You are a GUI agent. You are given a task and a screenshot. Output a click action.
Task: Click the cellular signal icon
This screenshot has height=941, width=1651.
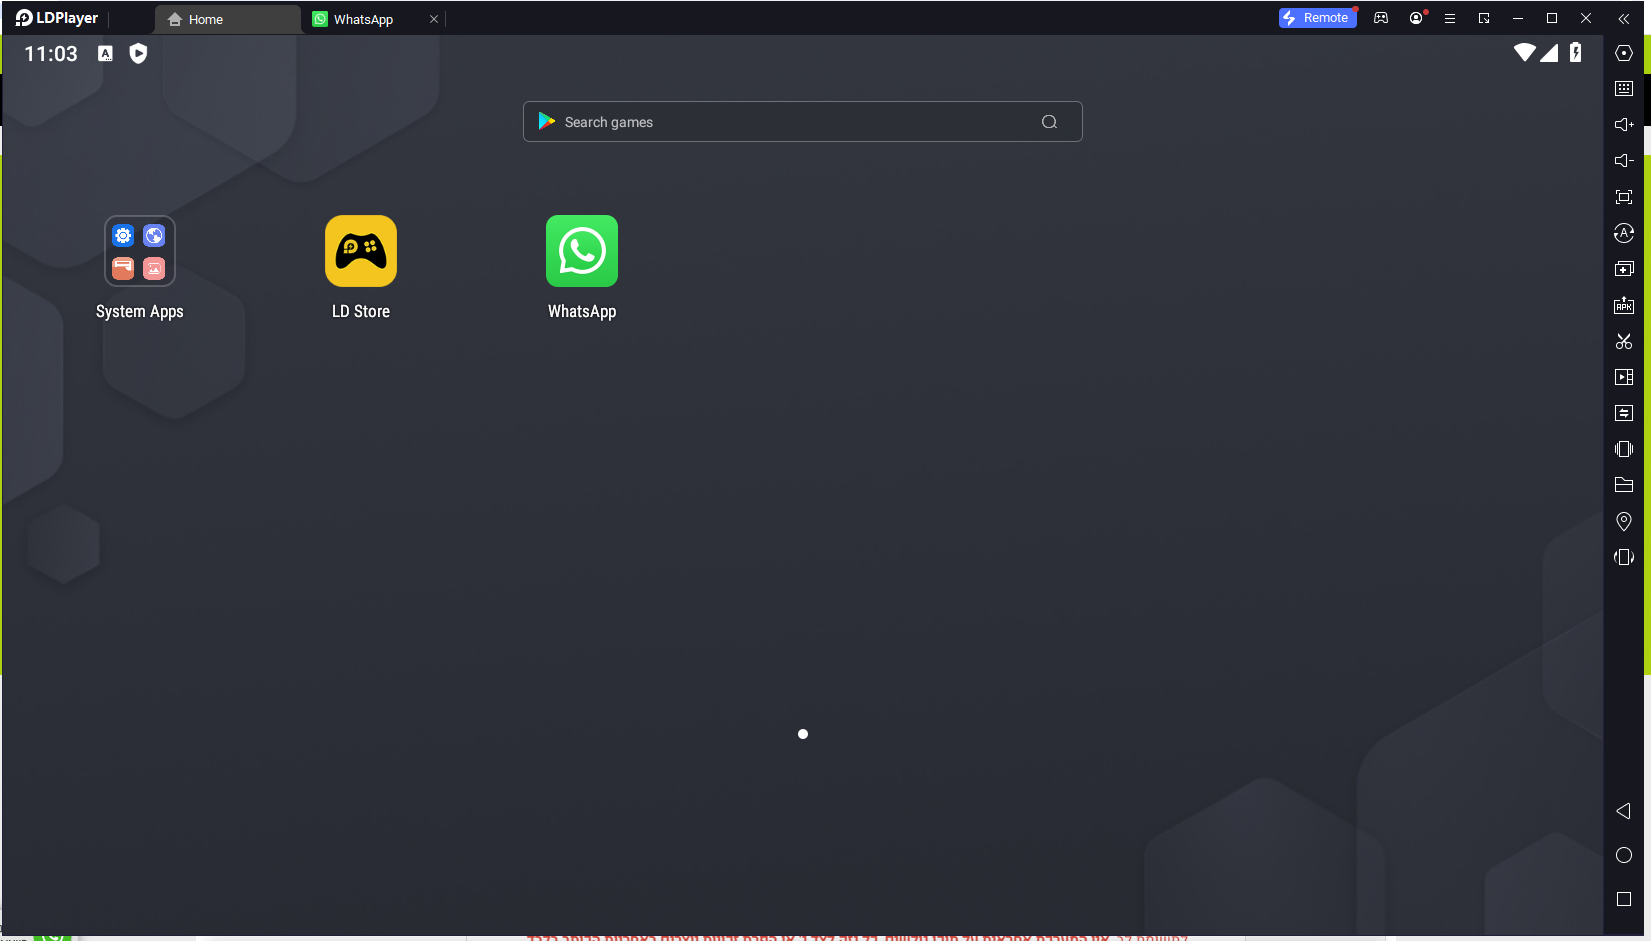1549,52
